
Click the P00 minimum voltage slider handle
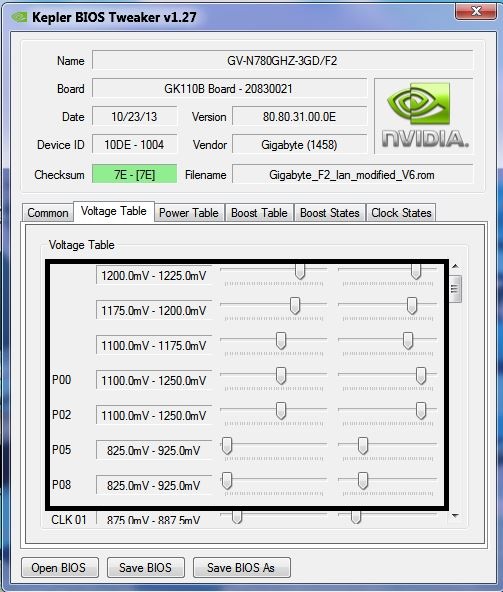click(x=281, y=376)
